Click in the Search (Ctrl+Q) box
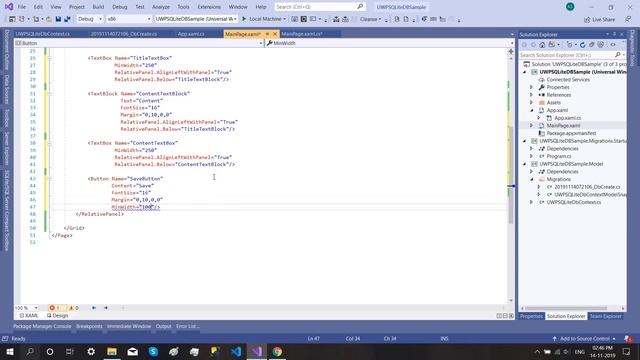Screen dimensions: 640x360 (x=320, y=7)
